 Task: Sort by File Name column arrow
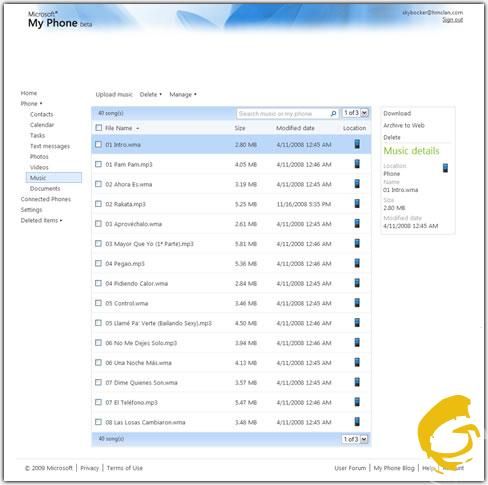point(137,128)
